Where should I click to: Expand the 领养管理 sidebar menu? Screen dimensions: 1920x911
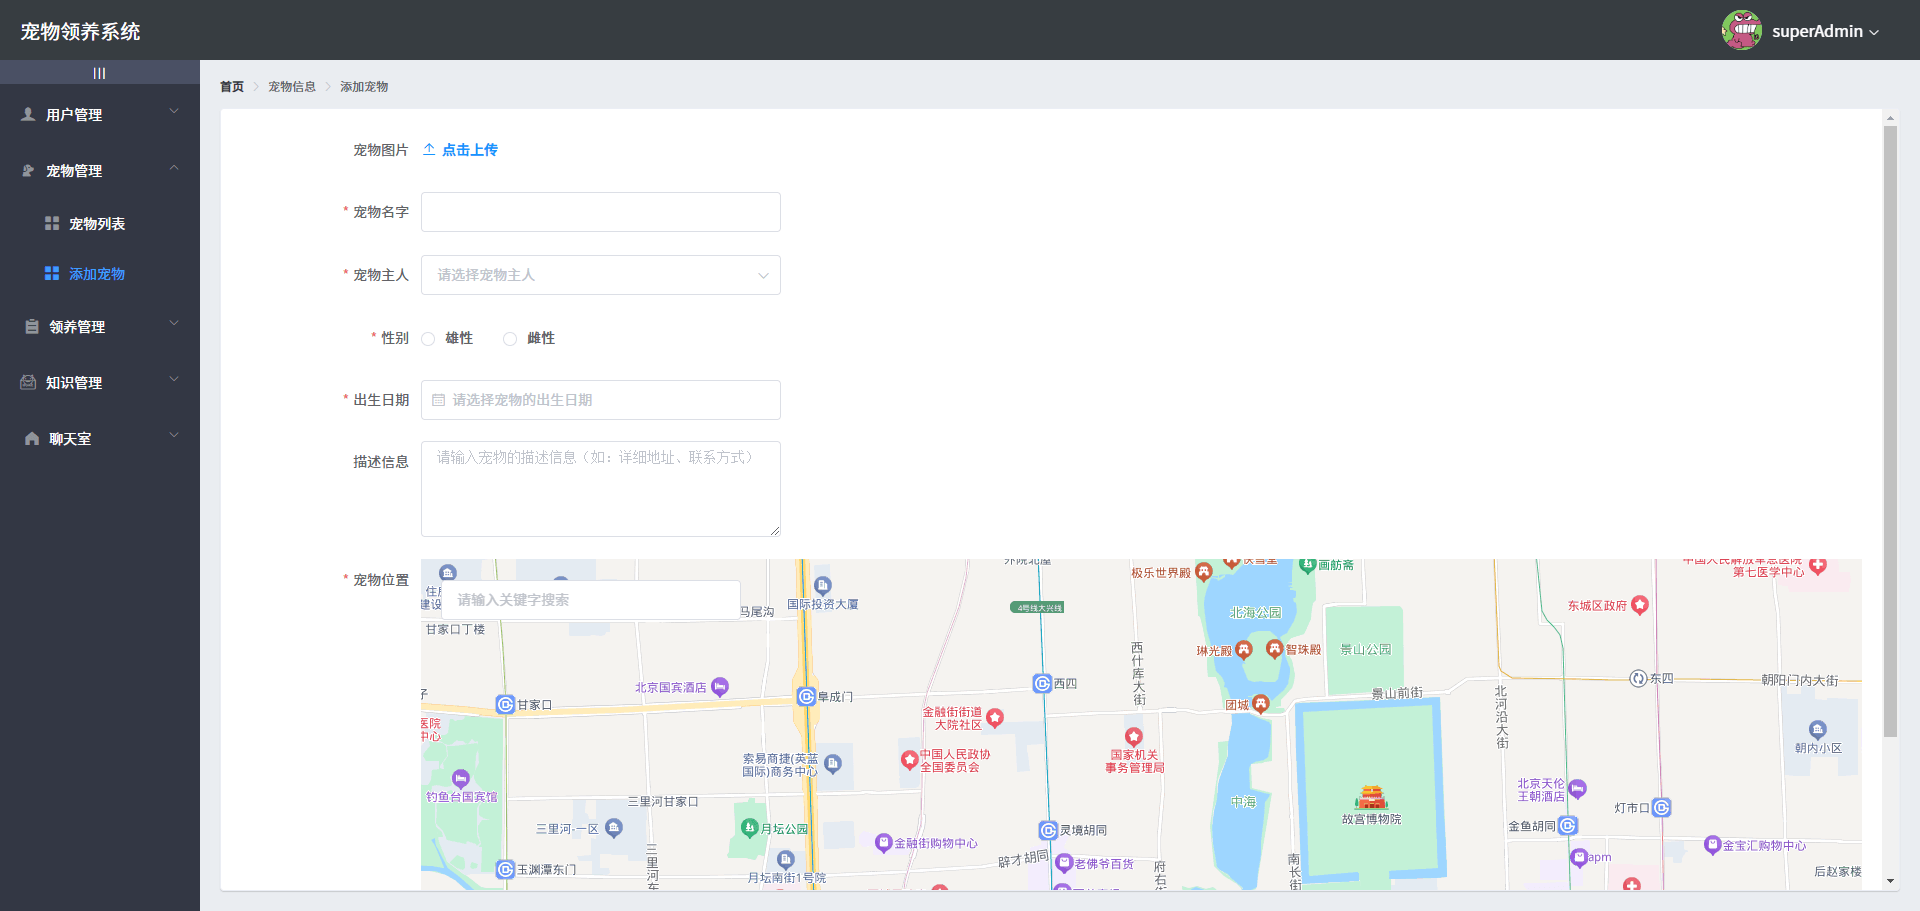pyautogui.click(x=100, y=327)
